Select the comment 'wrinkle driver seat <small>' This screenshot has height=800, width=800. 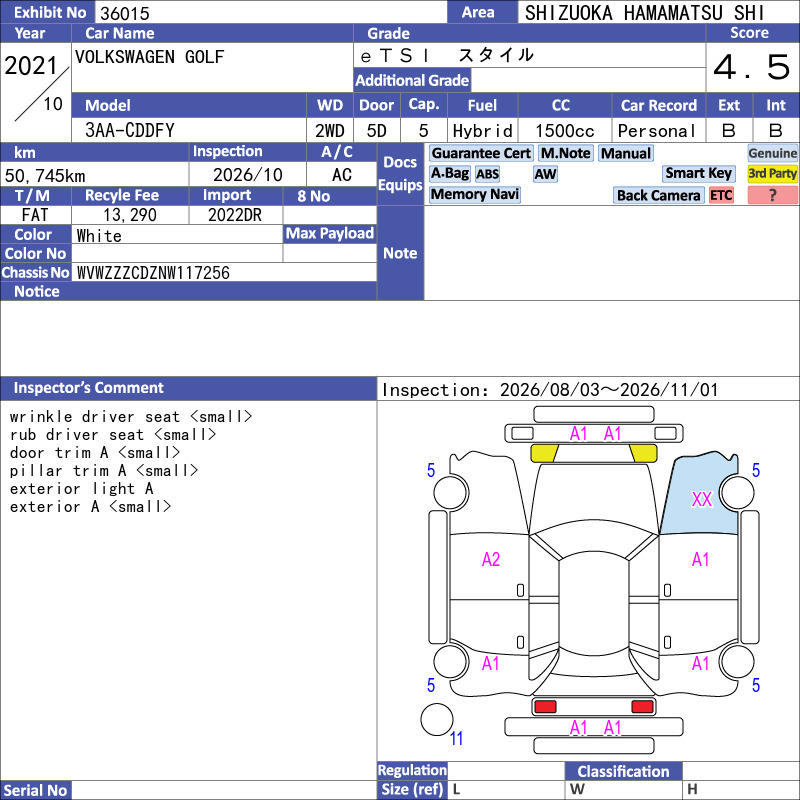point(131,417)
